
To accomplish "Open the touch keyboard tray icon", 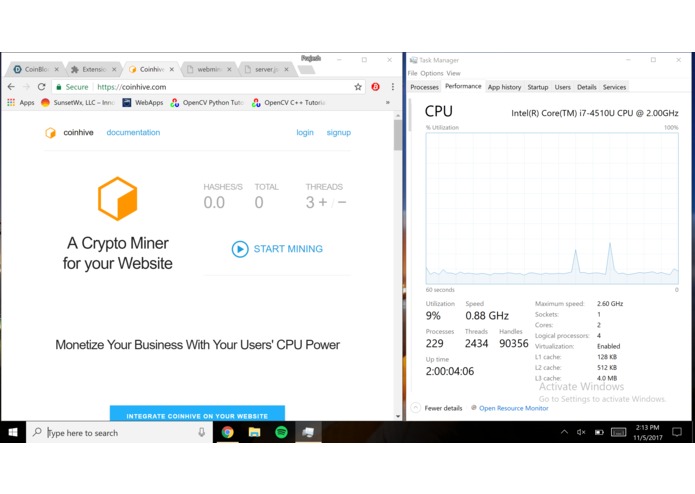I will 618,432.
